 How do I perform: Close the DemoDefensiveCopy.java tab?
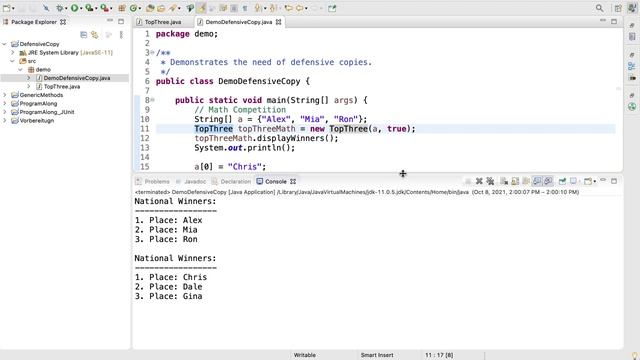(278, 22)
